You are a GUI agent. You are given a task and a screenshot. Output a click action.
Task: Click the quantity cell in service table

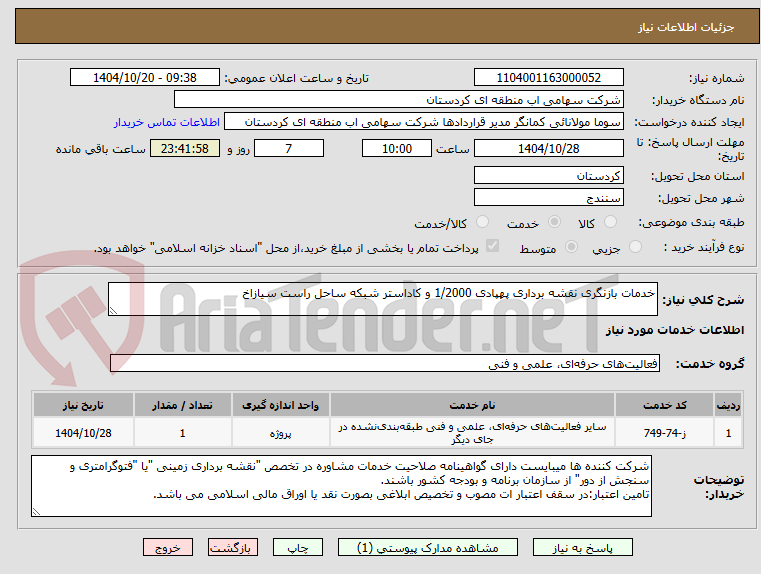[x=182, y=433]
